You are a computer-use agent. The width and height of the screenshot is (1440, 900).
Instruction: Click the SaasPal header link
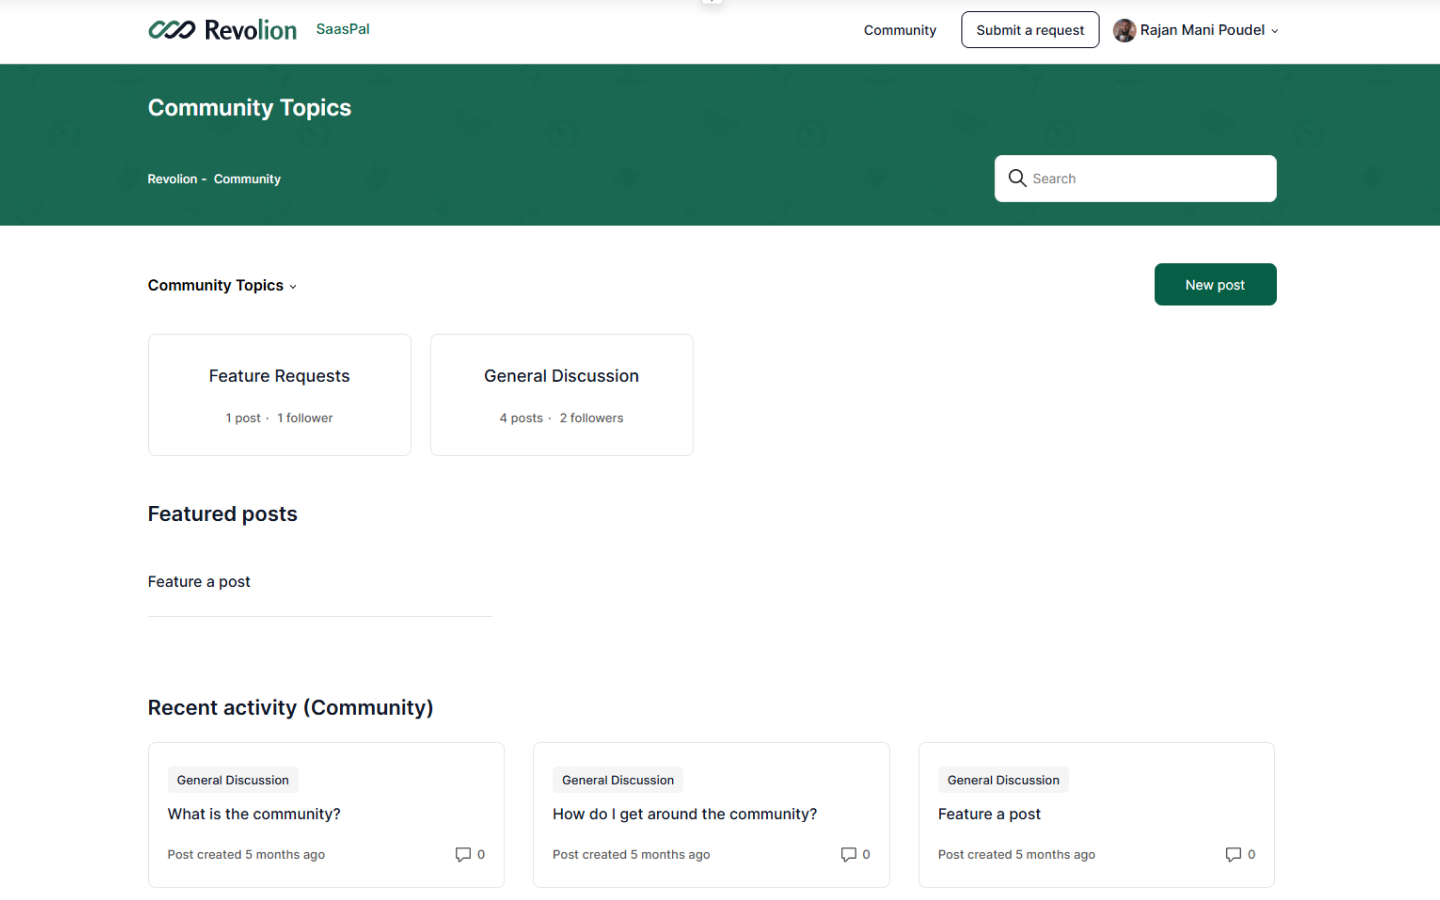coord(342,29)
